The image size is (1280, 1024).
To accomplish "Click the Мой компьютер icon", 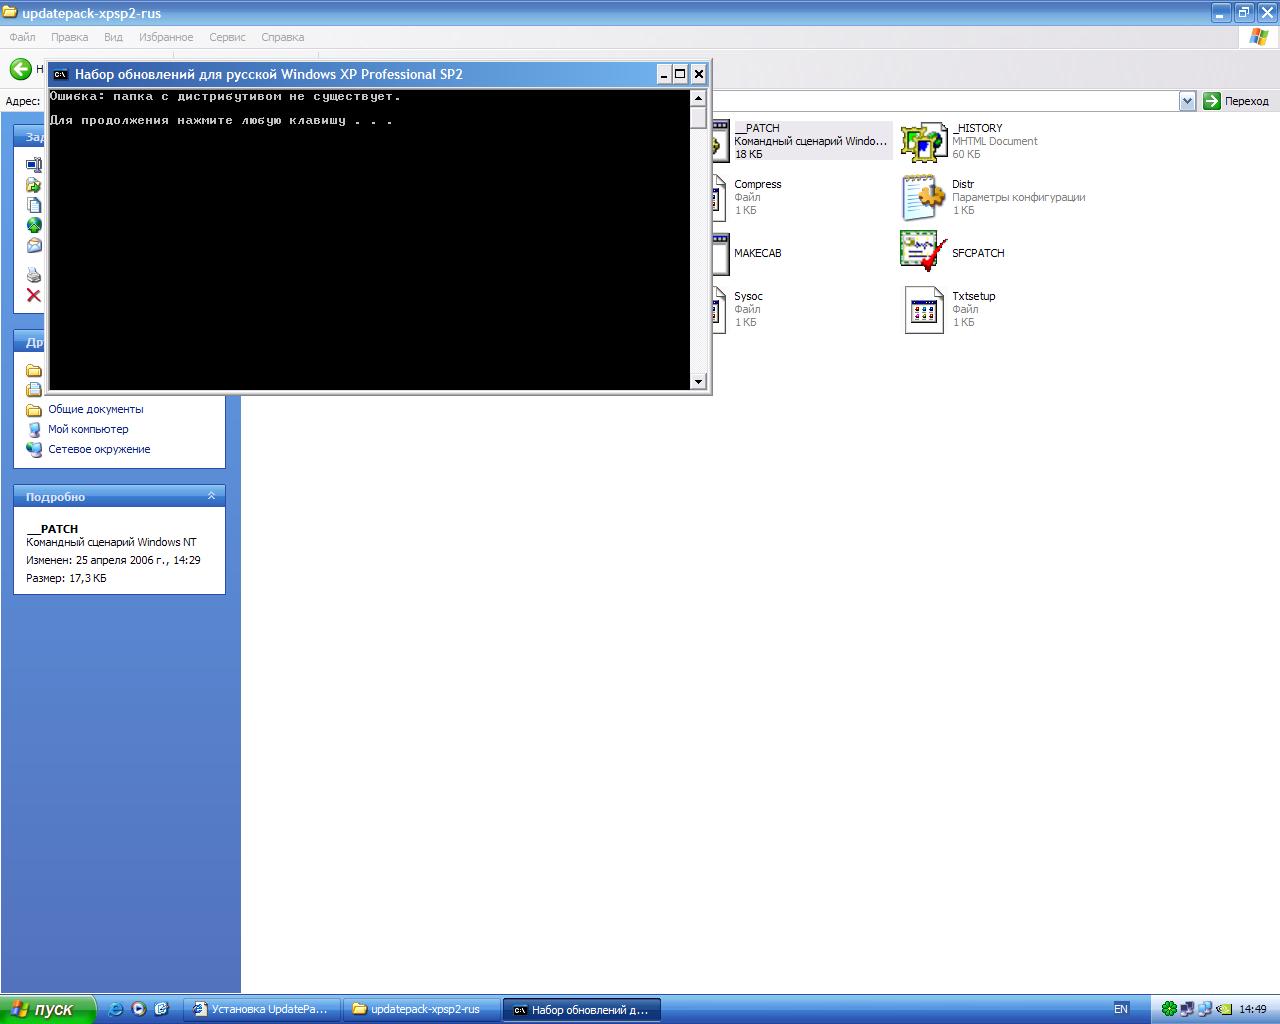I will point(34,429).
